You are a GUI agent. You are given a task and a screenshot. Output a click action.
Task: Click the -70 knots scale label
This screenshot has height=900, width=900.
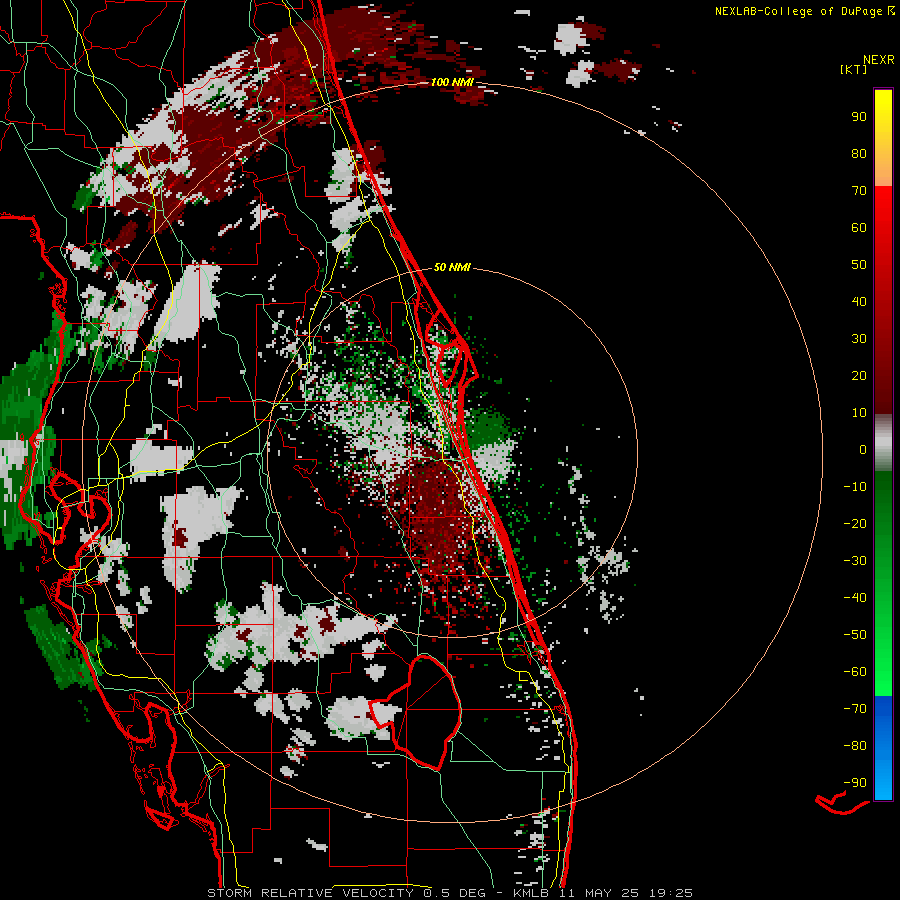click(x=855, y=708)
